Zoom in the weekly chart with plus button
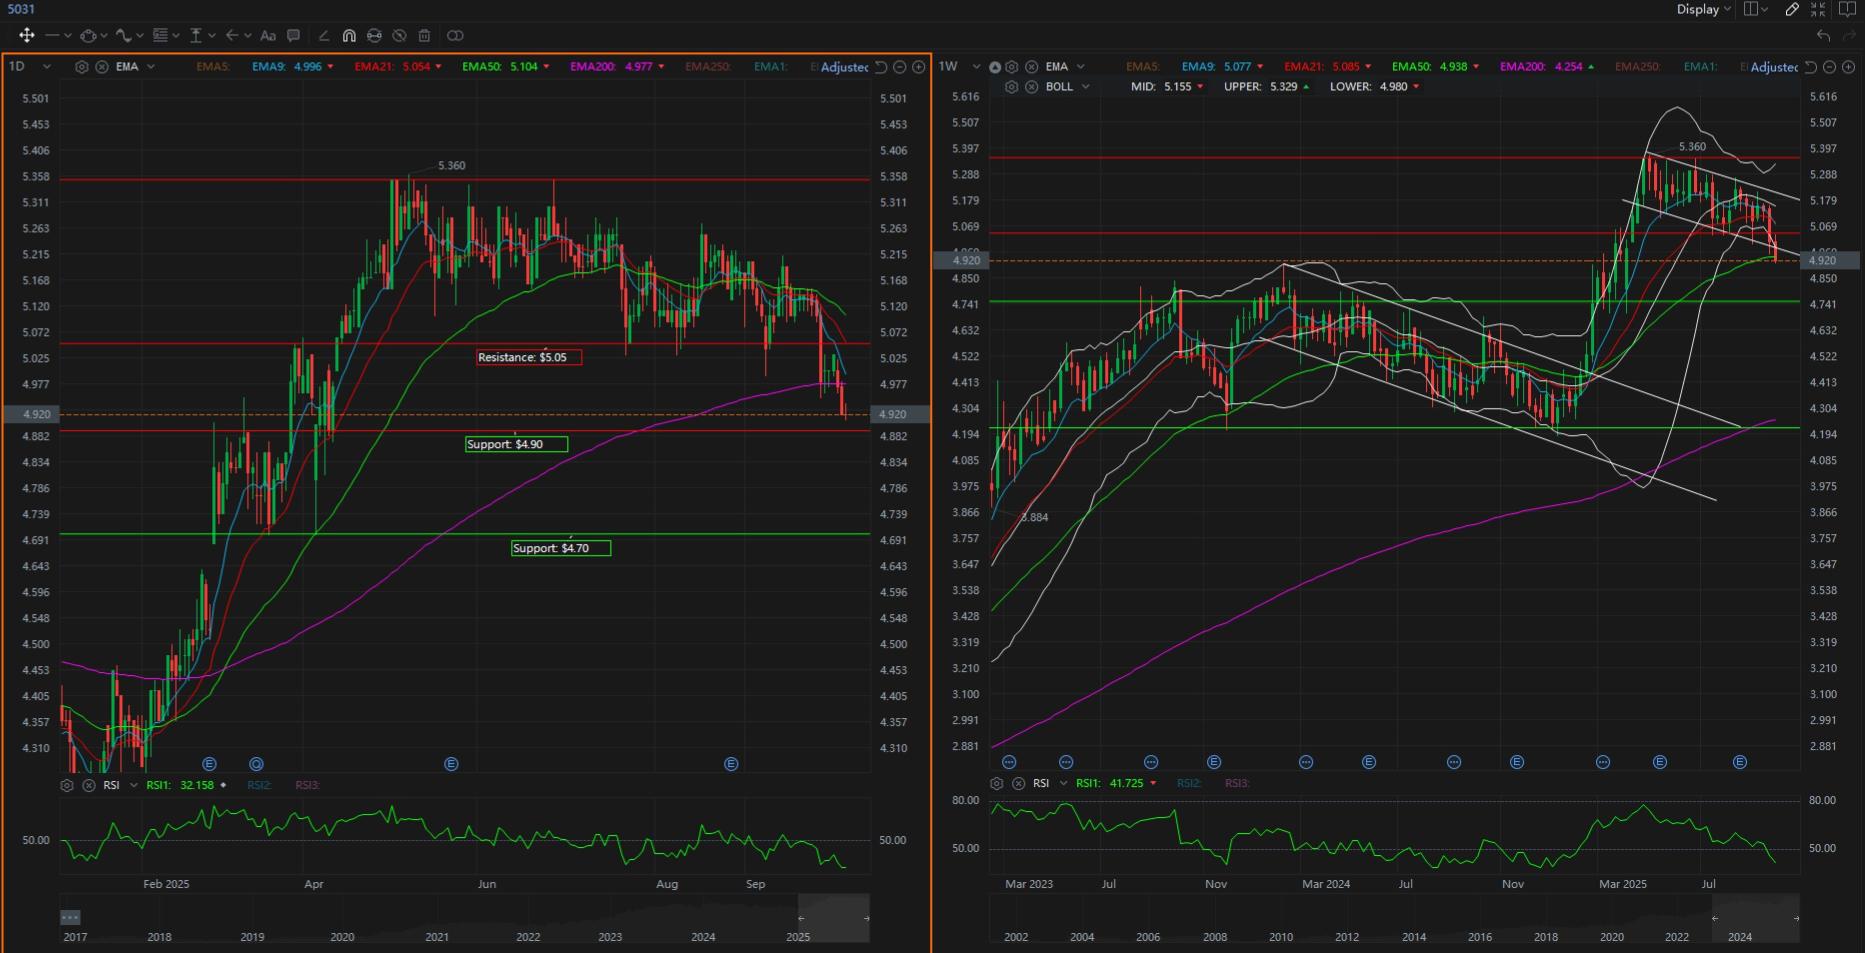Image resolution: width=1865 pixels, height=953 pixels. 1848,67
